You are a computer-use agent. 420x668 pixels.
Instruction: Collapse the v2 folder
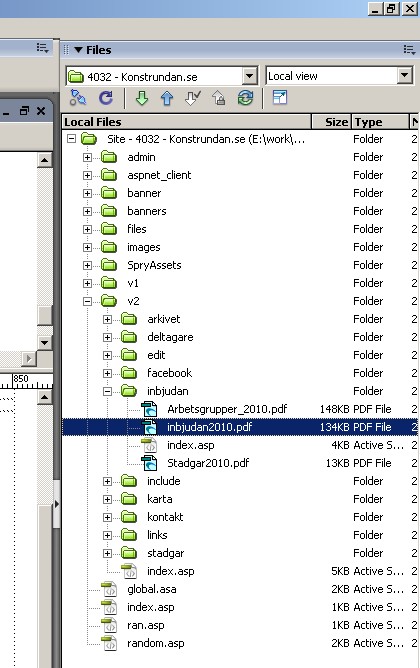click(x=87, y=301)
